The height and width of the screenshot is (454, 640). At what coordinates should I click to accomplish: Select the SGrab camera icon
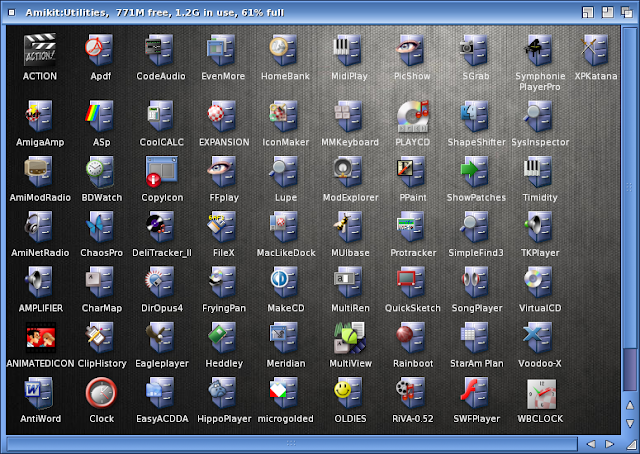(x=476, y=50)
